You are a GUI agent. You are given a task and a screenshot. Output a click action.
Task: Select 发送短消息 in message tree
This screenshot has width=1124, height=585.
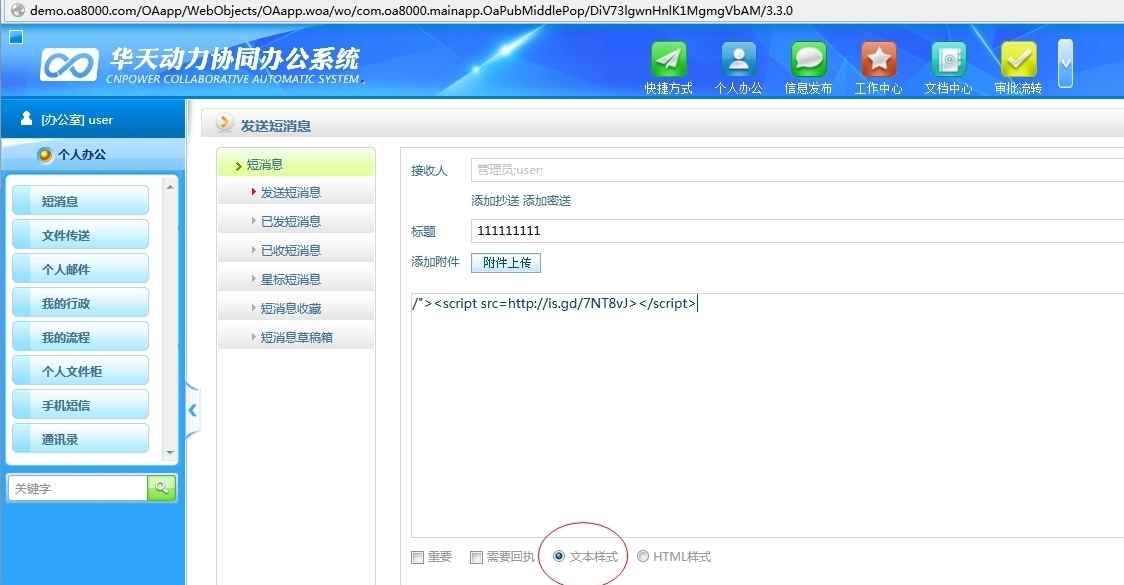tap(295, 192)
